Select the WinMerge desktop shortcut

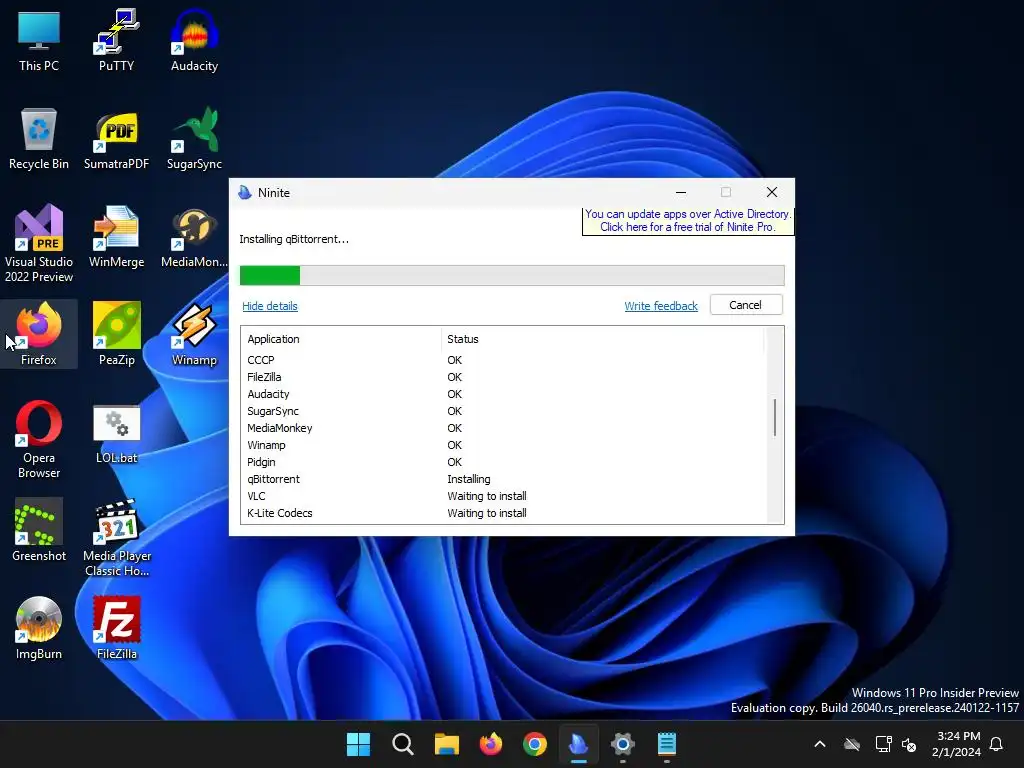116,237
